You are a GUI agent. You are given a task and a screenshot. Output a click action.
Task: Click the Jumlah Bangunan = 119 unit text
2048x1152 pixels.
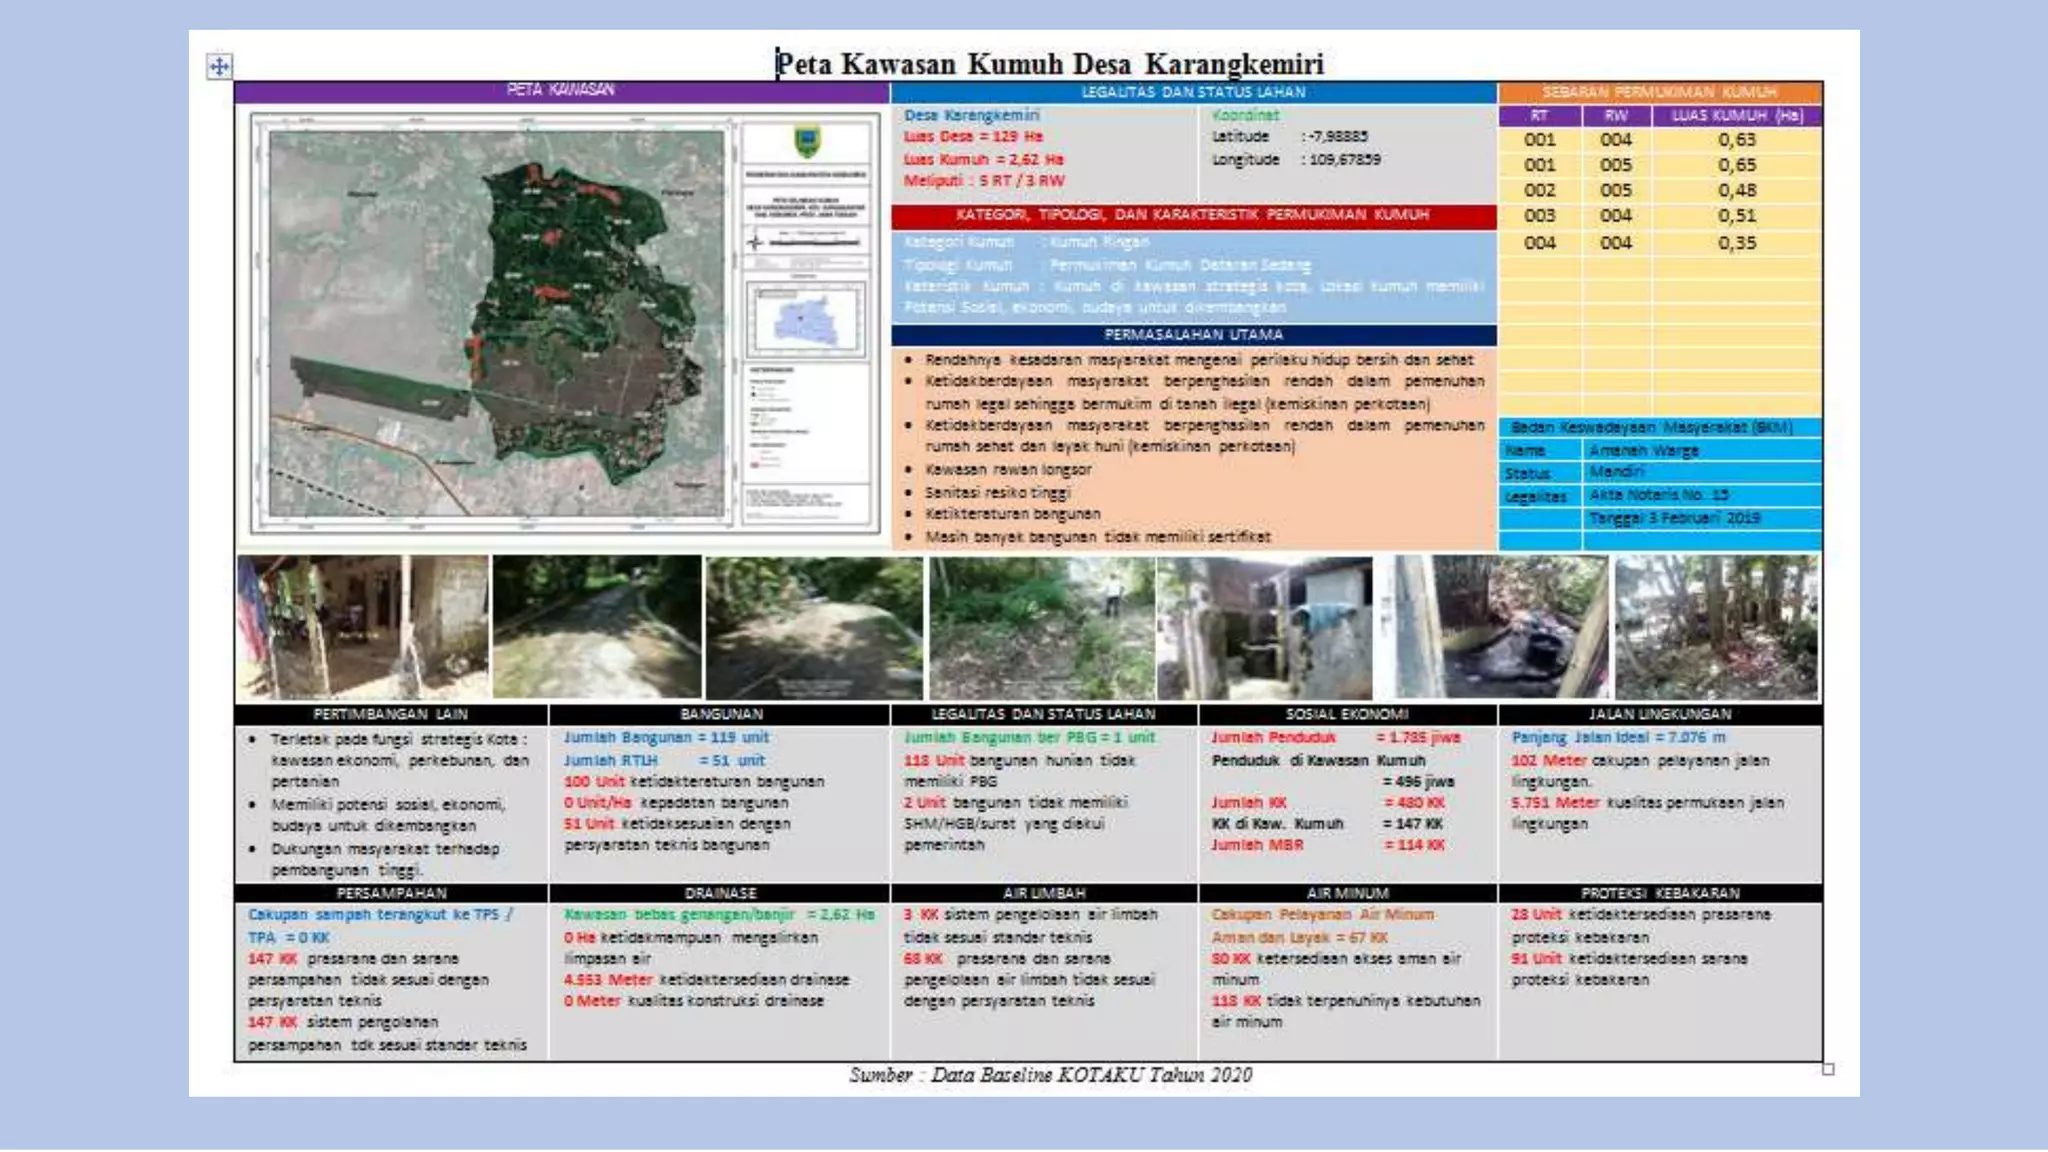pyautogui.click(x=666, y=738)
